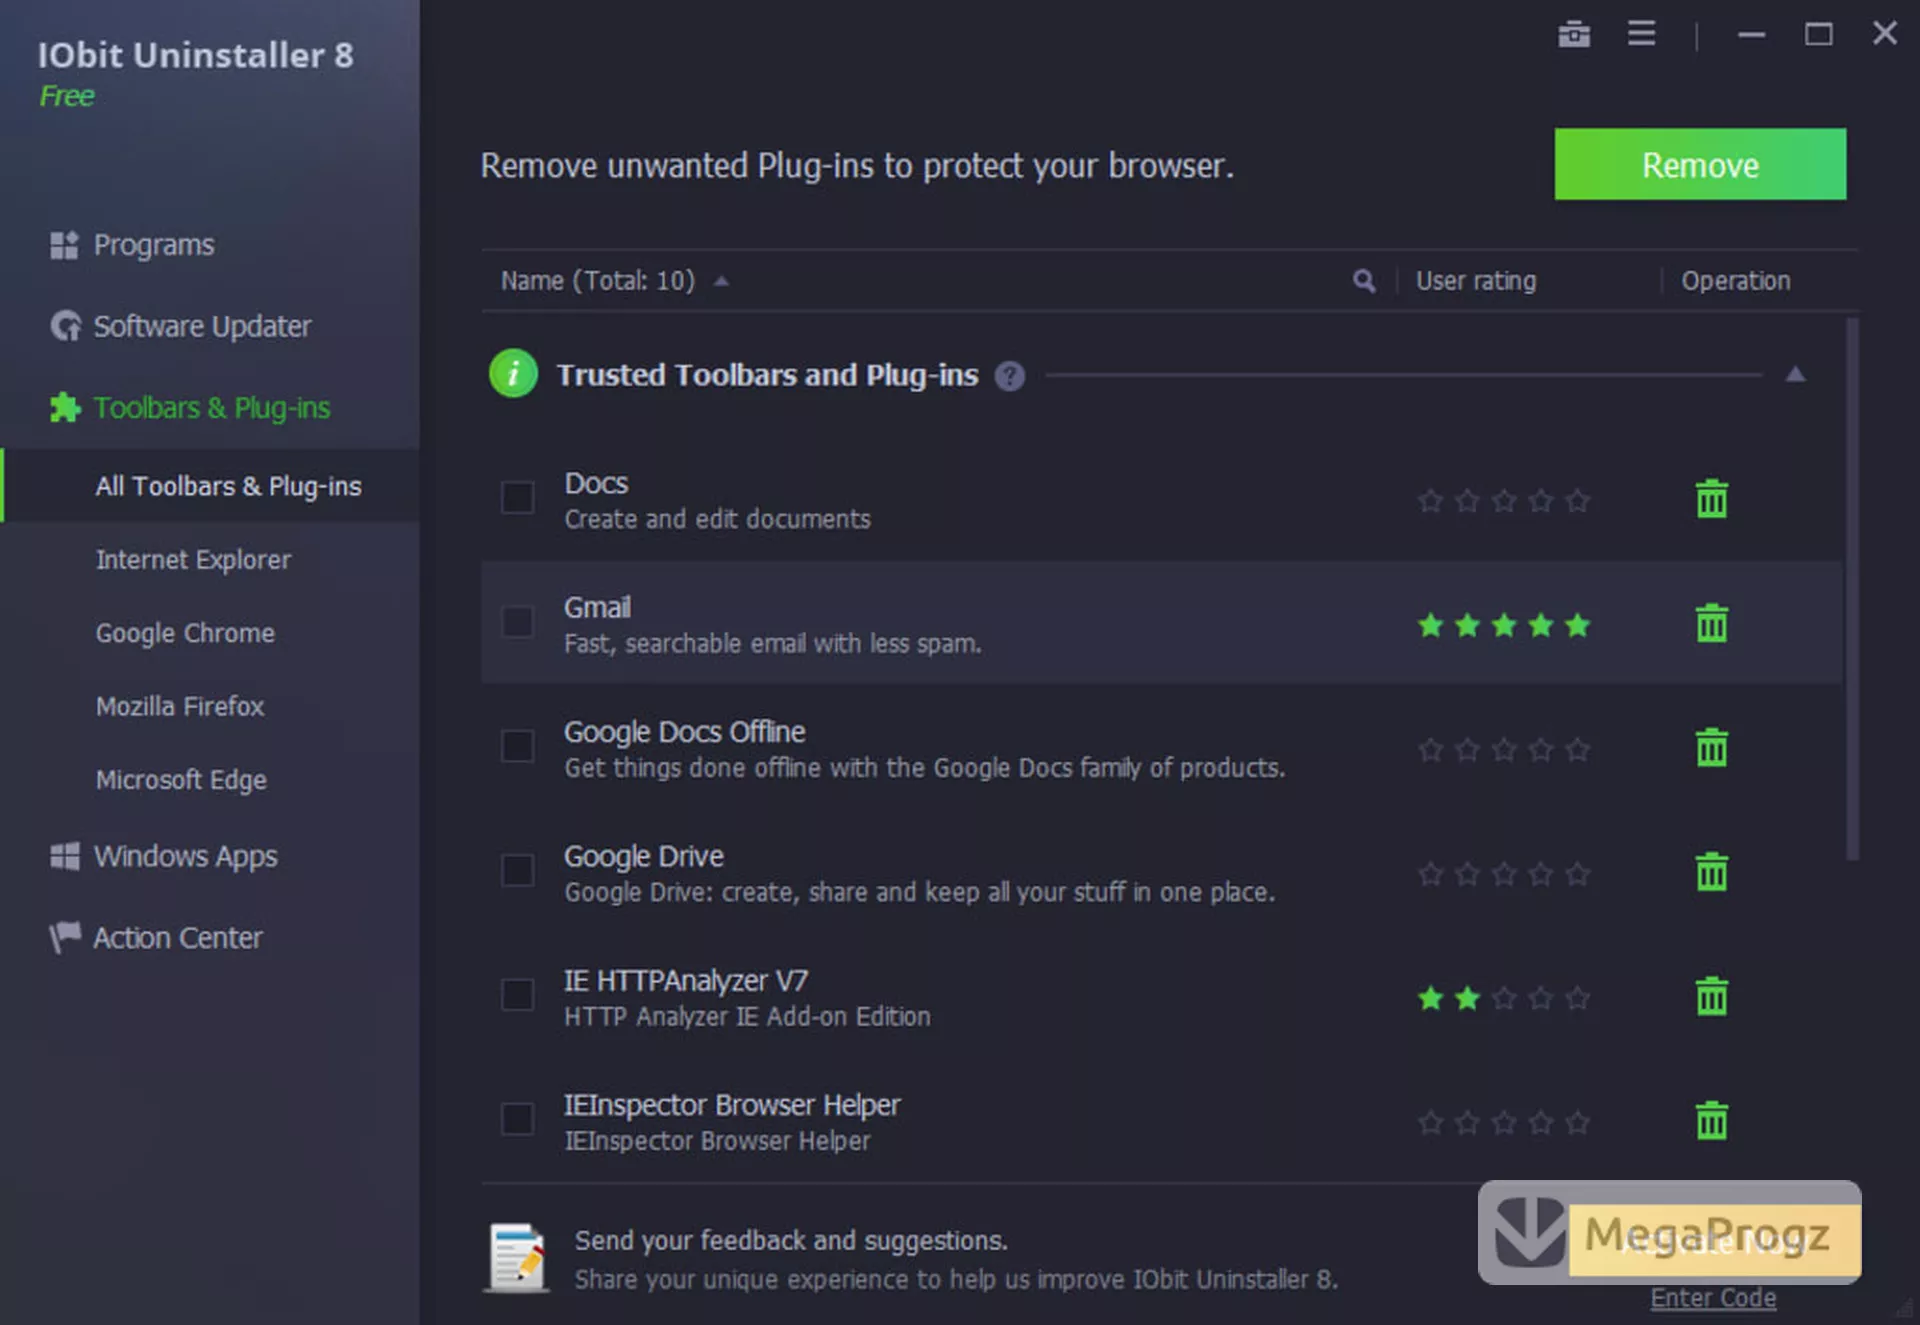Open the Windows Apps section
The image size is (1920, 1325).
click(x=186, y=856)
